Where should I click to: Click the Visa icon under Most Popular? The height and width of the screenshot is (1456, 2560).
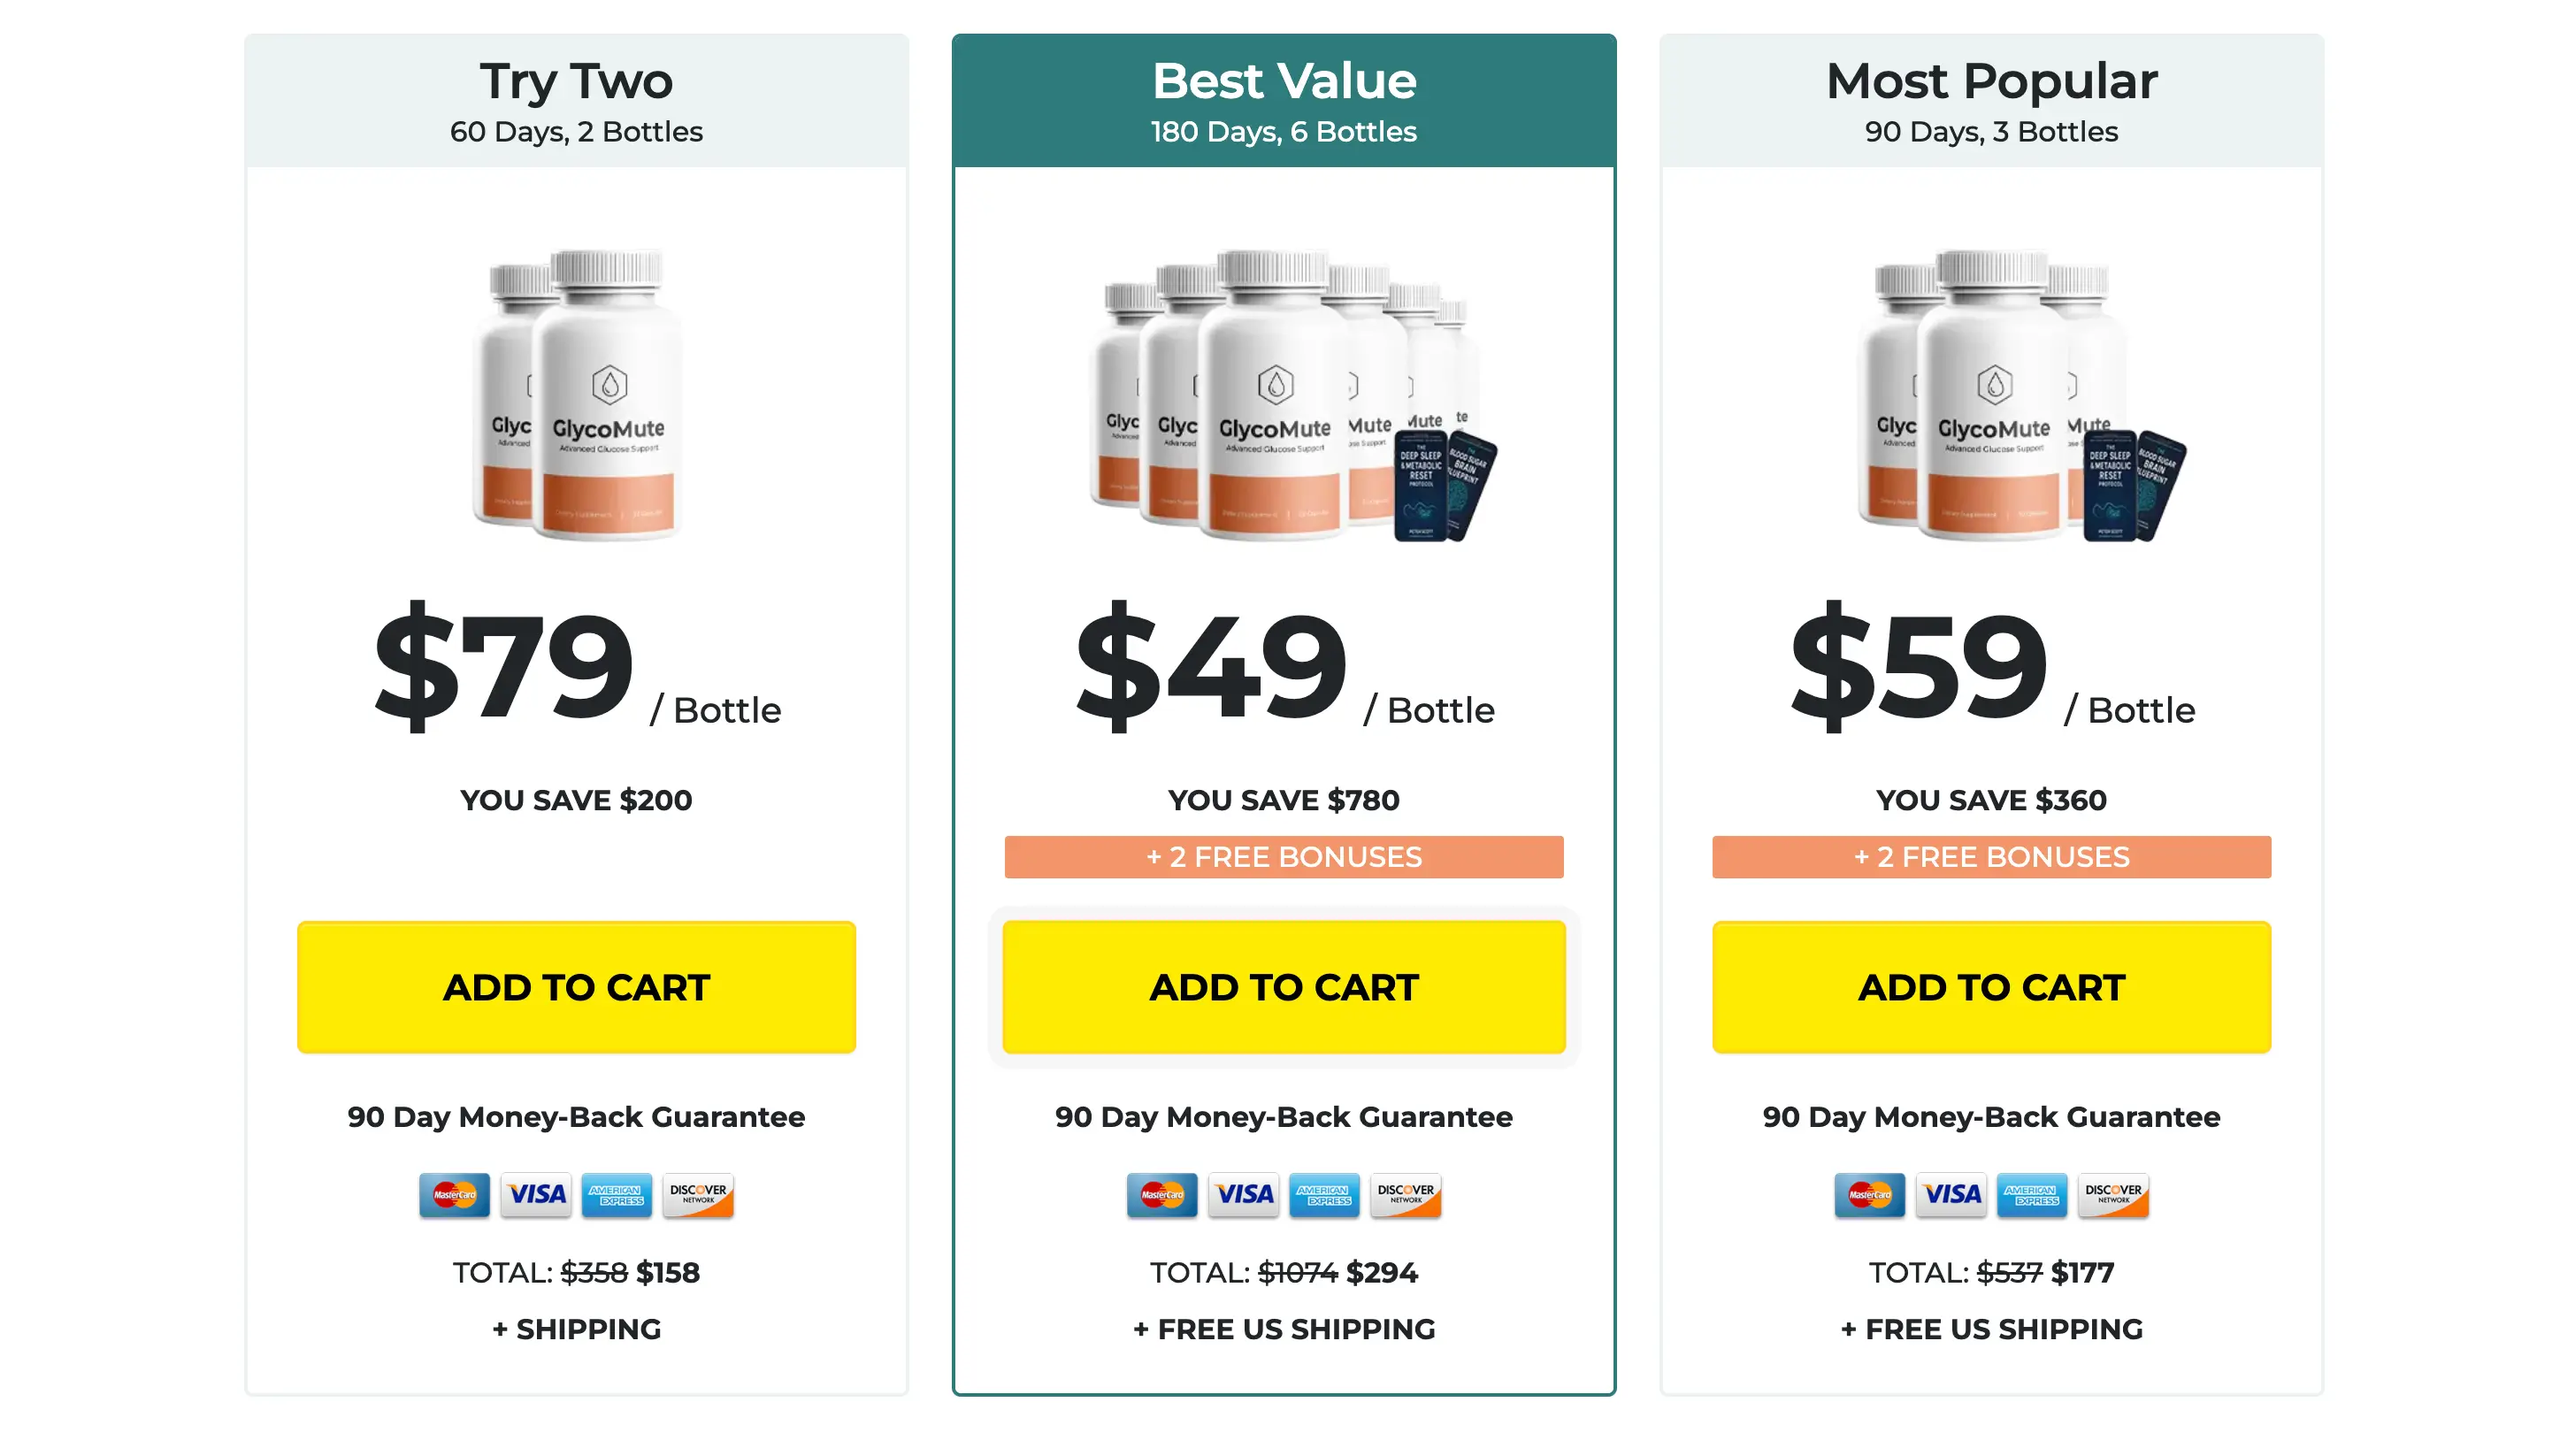click(1951, 1194)
